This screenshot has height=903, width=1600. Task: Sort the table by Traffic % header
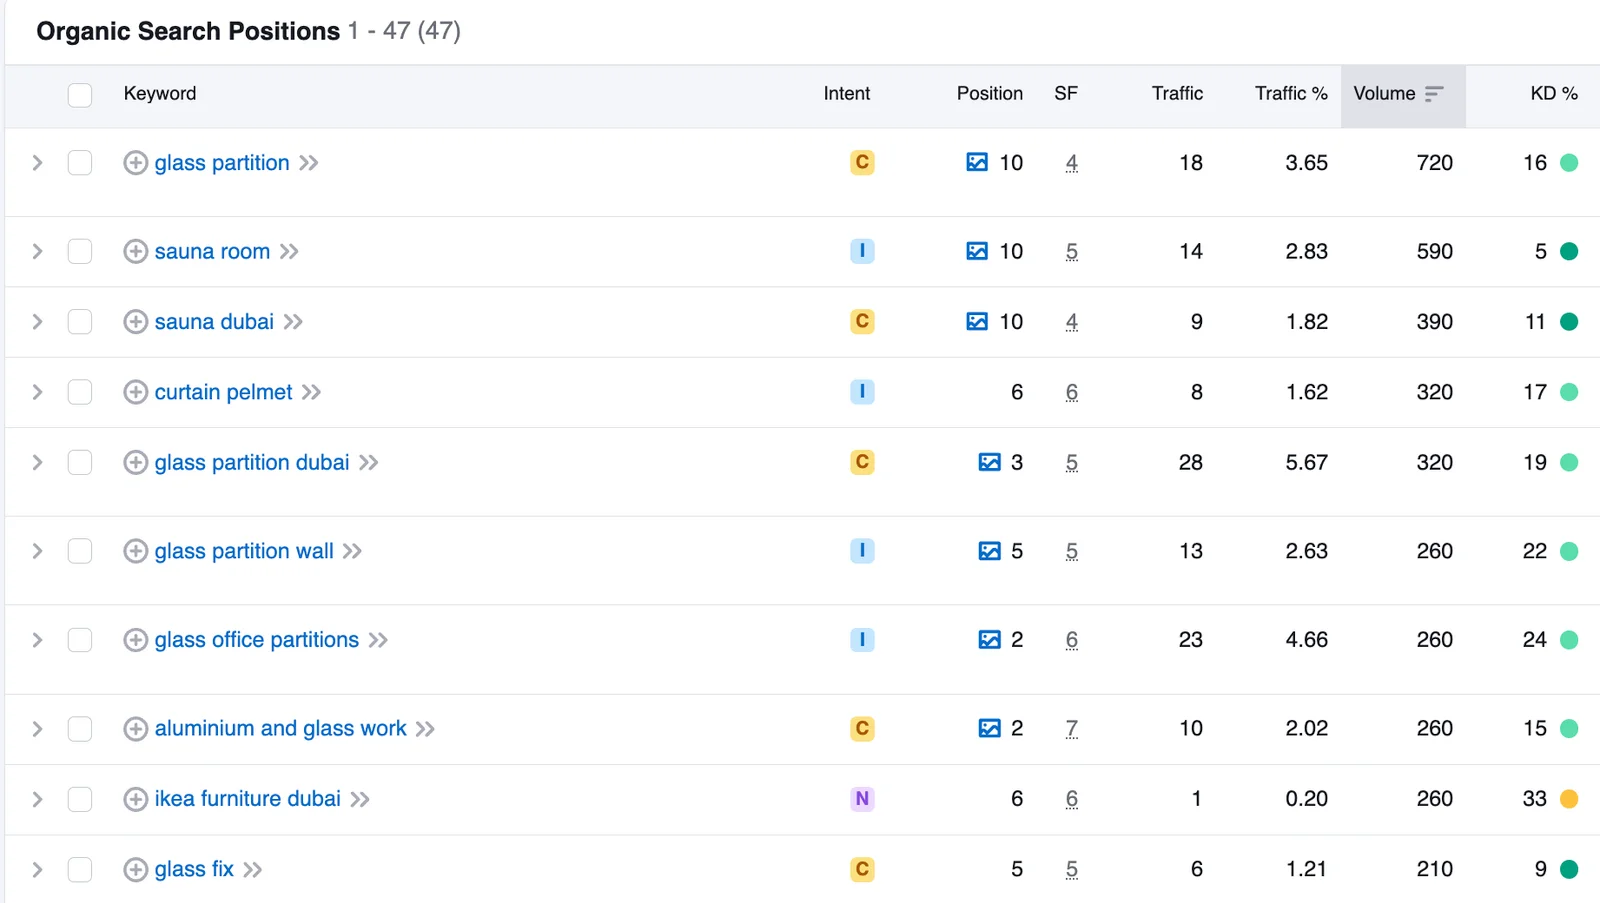pyautogui.click(x=1290, y=94)
